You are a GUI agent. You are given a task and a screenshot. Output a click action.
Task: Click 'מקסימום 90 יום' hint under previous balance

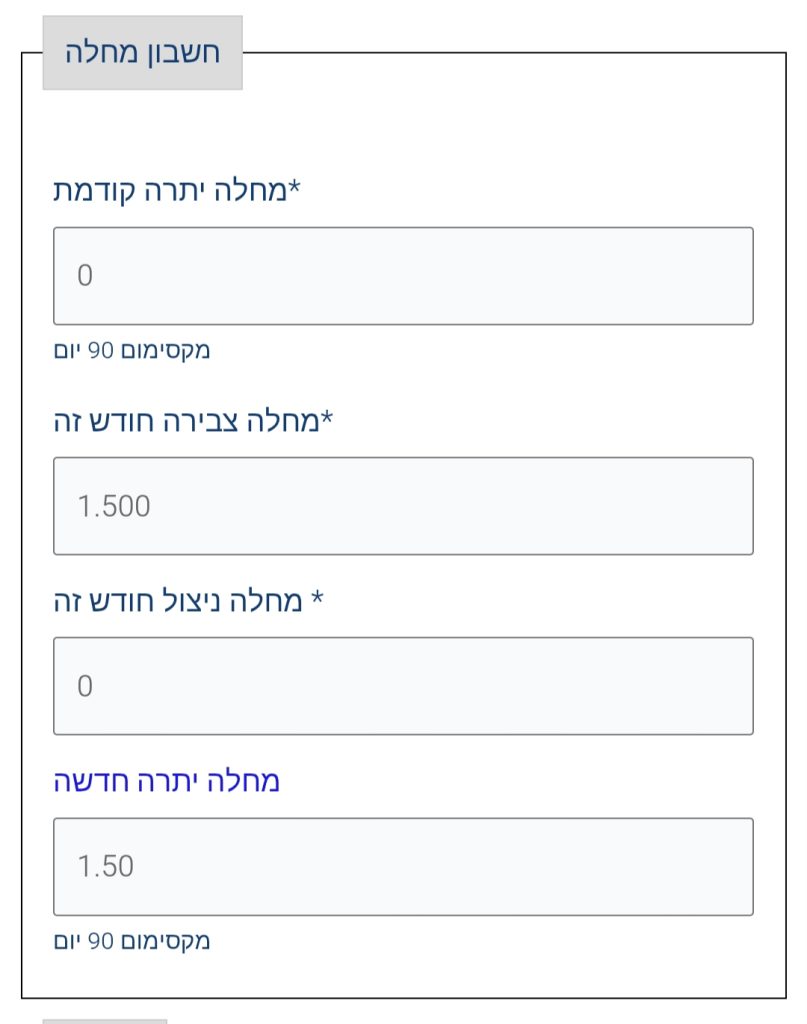pos(132,351)
